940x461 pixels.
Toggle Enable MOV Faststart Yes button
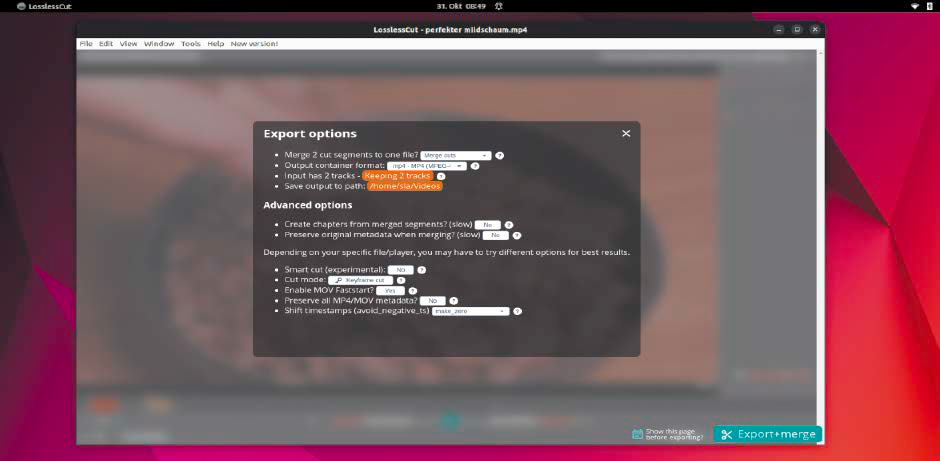coord(390,291)
